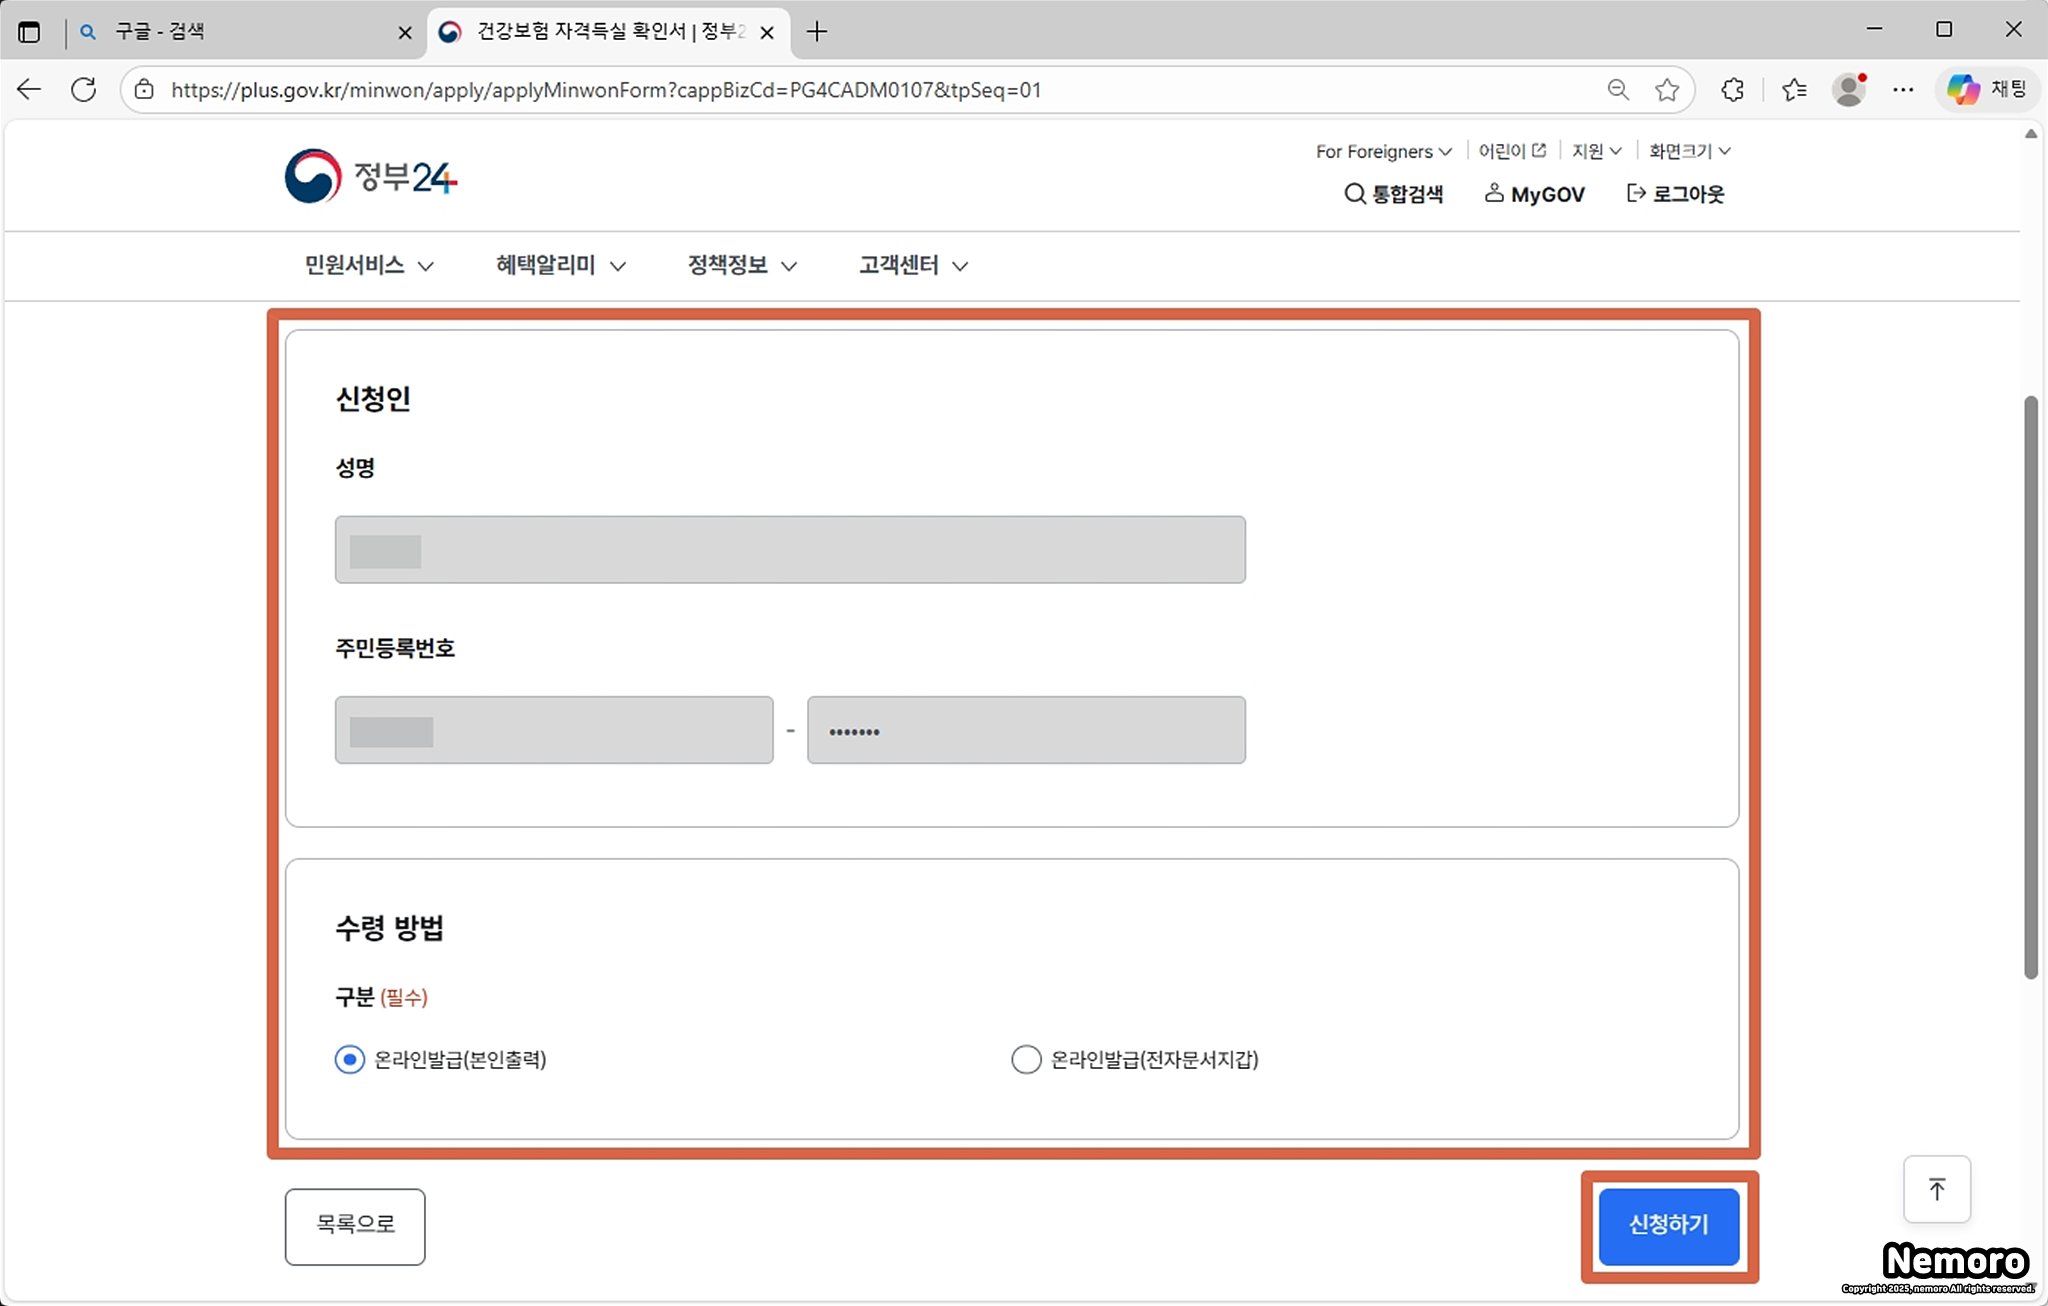
Task: Open For Foreigners dropdown
Action: [x=1383, y=151]
